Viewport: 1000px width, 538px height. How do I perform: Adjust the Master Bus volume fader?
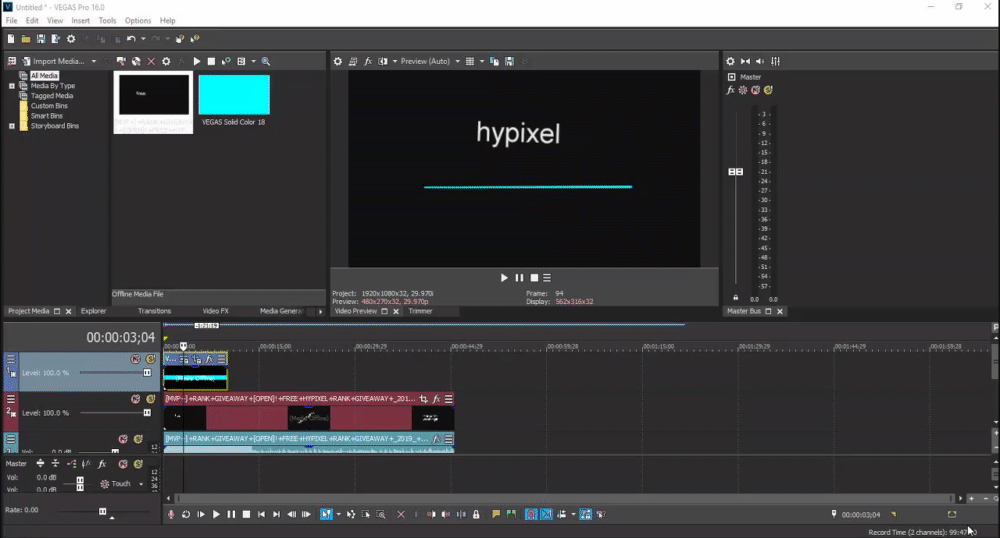(735, 171)
